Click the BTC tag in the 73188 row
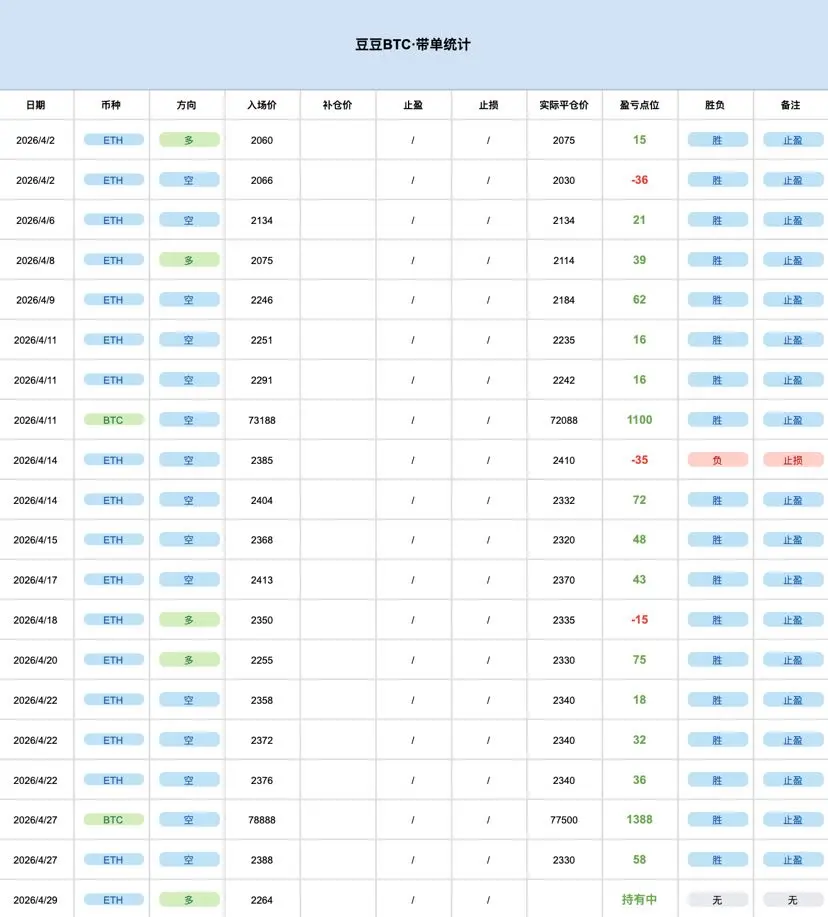This screenshot has height=917, width=828. tap(113, 420)
